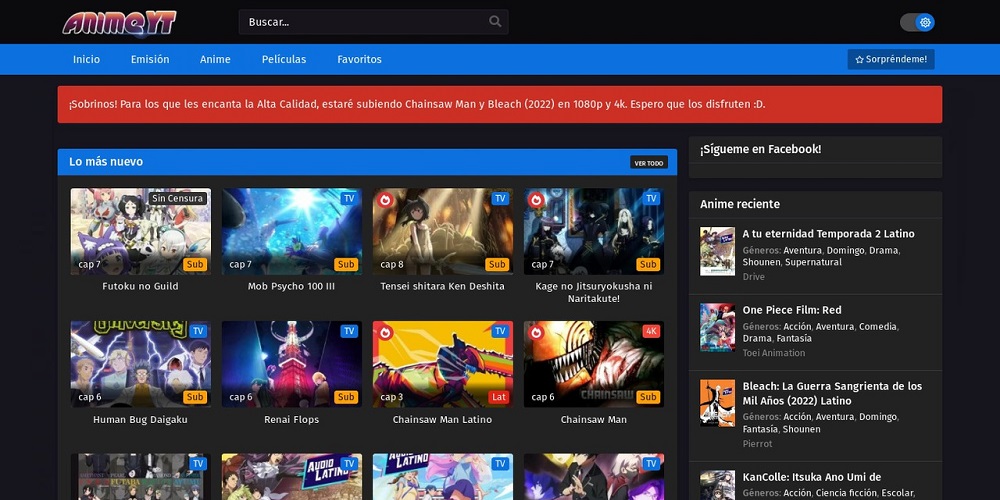Click the Bleach poster image

[x=717, y=403]
